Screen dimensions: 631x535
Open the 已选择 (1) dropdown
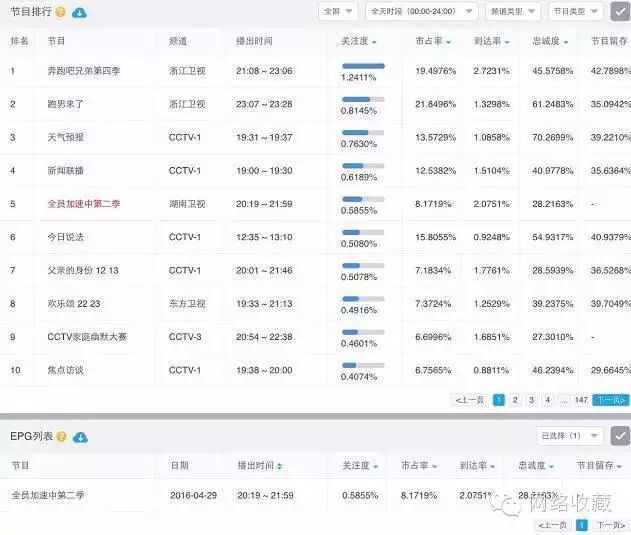(x=570, y=436)
